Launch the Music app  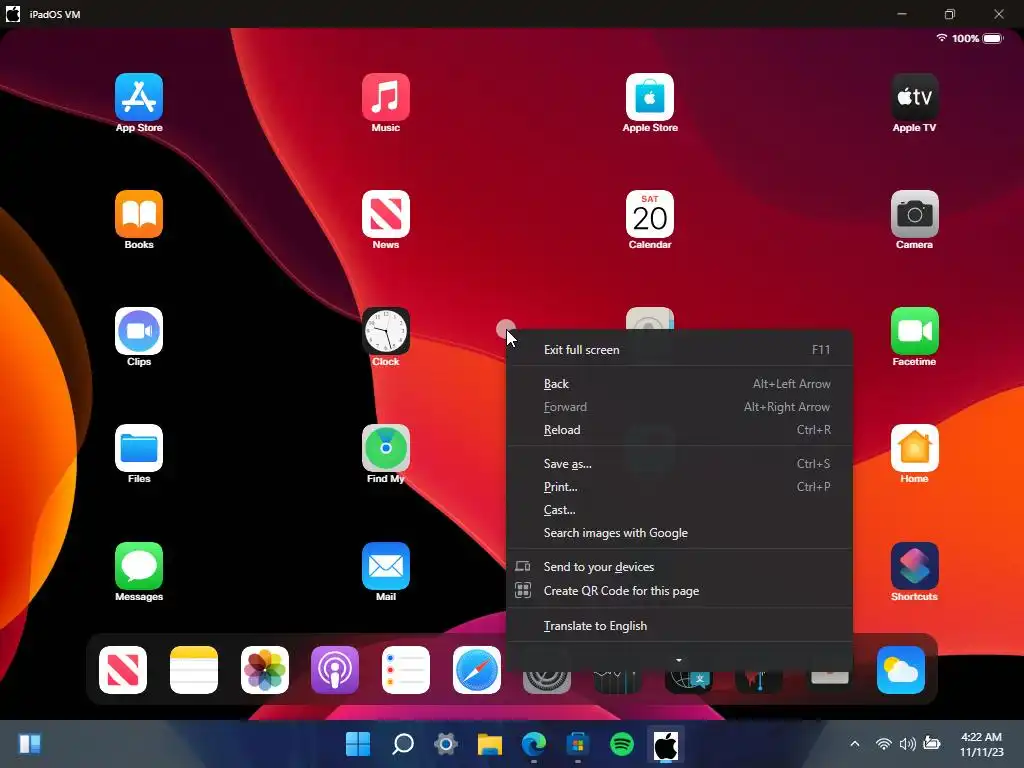(385, 97)
